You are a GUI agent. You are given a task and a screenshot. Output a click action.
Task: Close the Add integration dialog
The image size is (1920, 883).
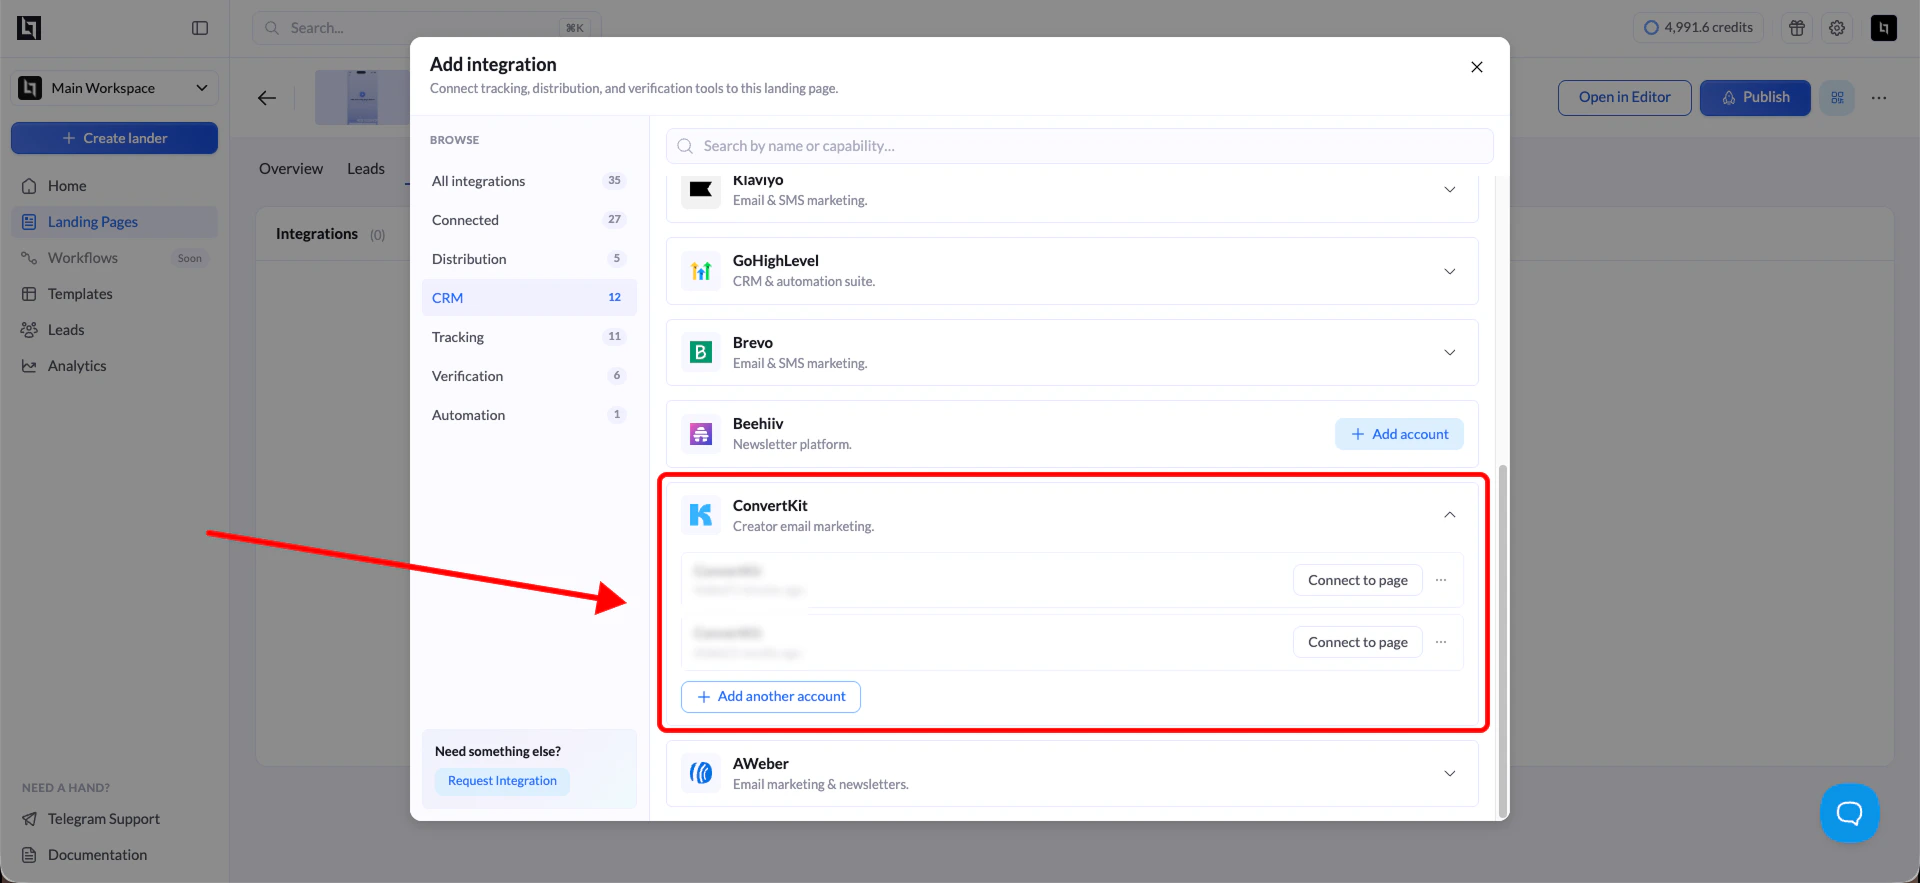point(1477,67)
